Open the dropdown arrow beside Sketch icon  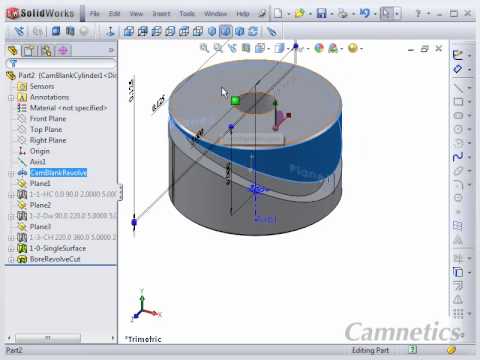coord(469,55)
